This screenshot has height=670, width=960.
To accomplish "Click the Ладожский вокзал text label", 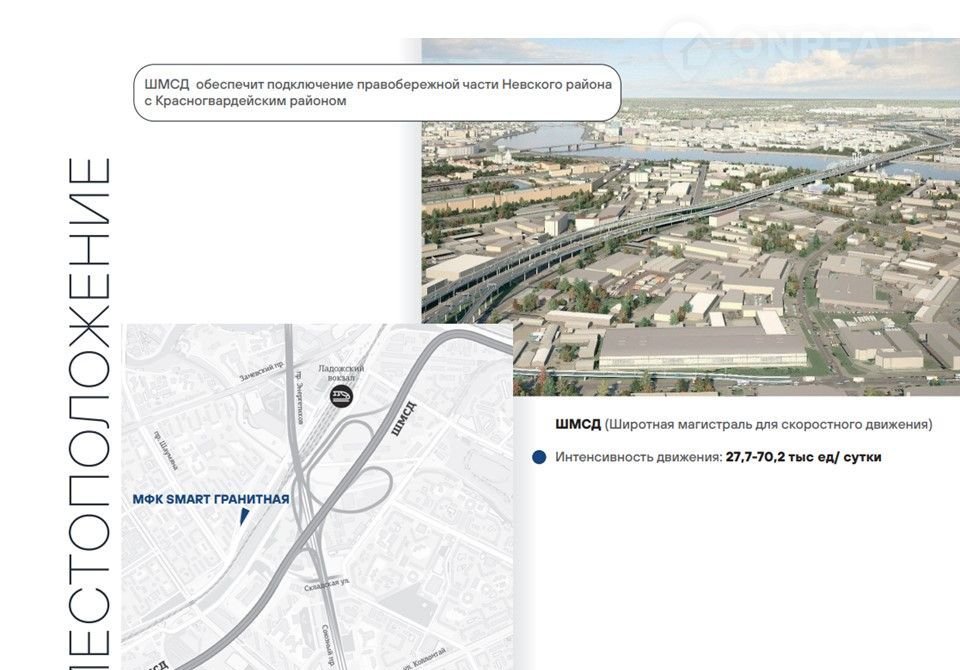I will [342, 373].
